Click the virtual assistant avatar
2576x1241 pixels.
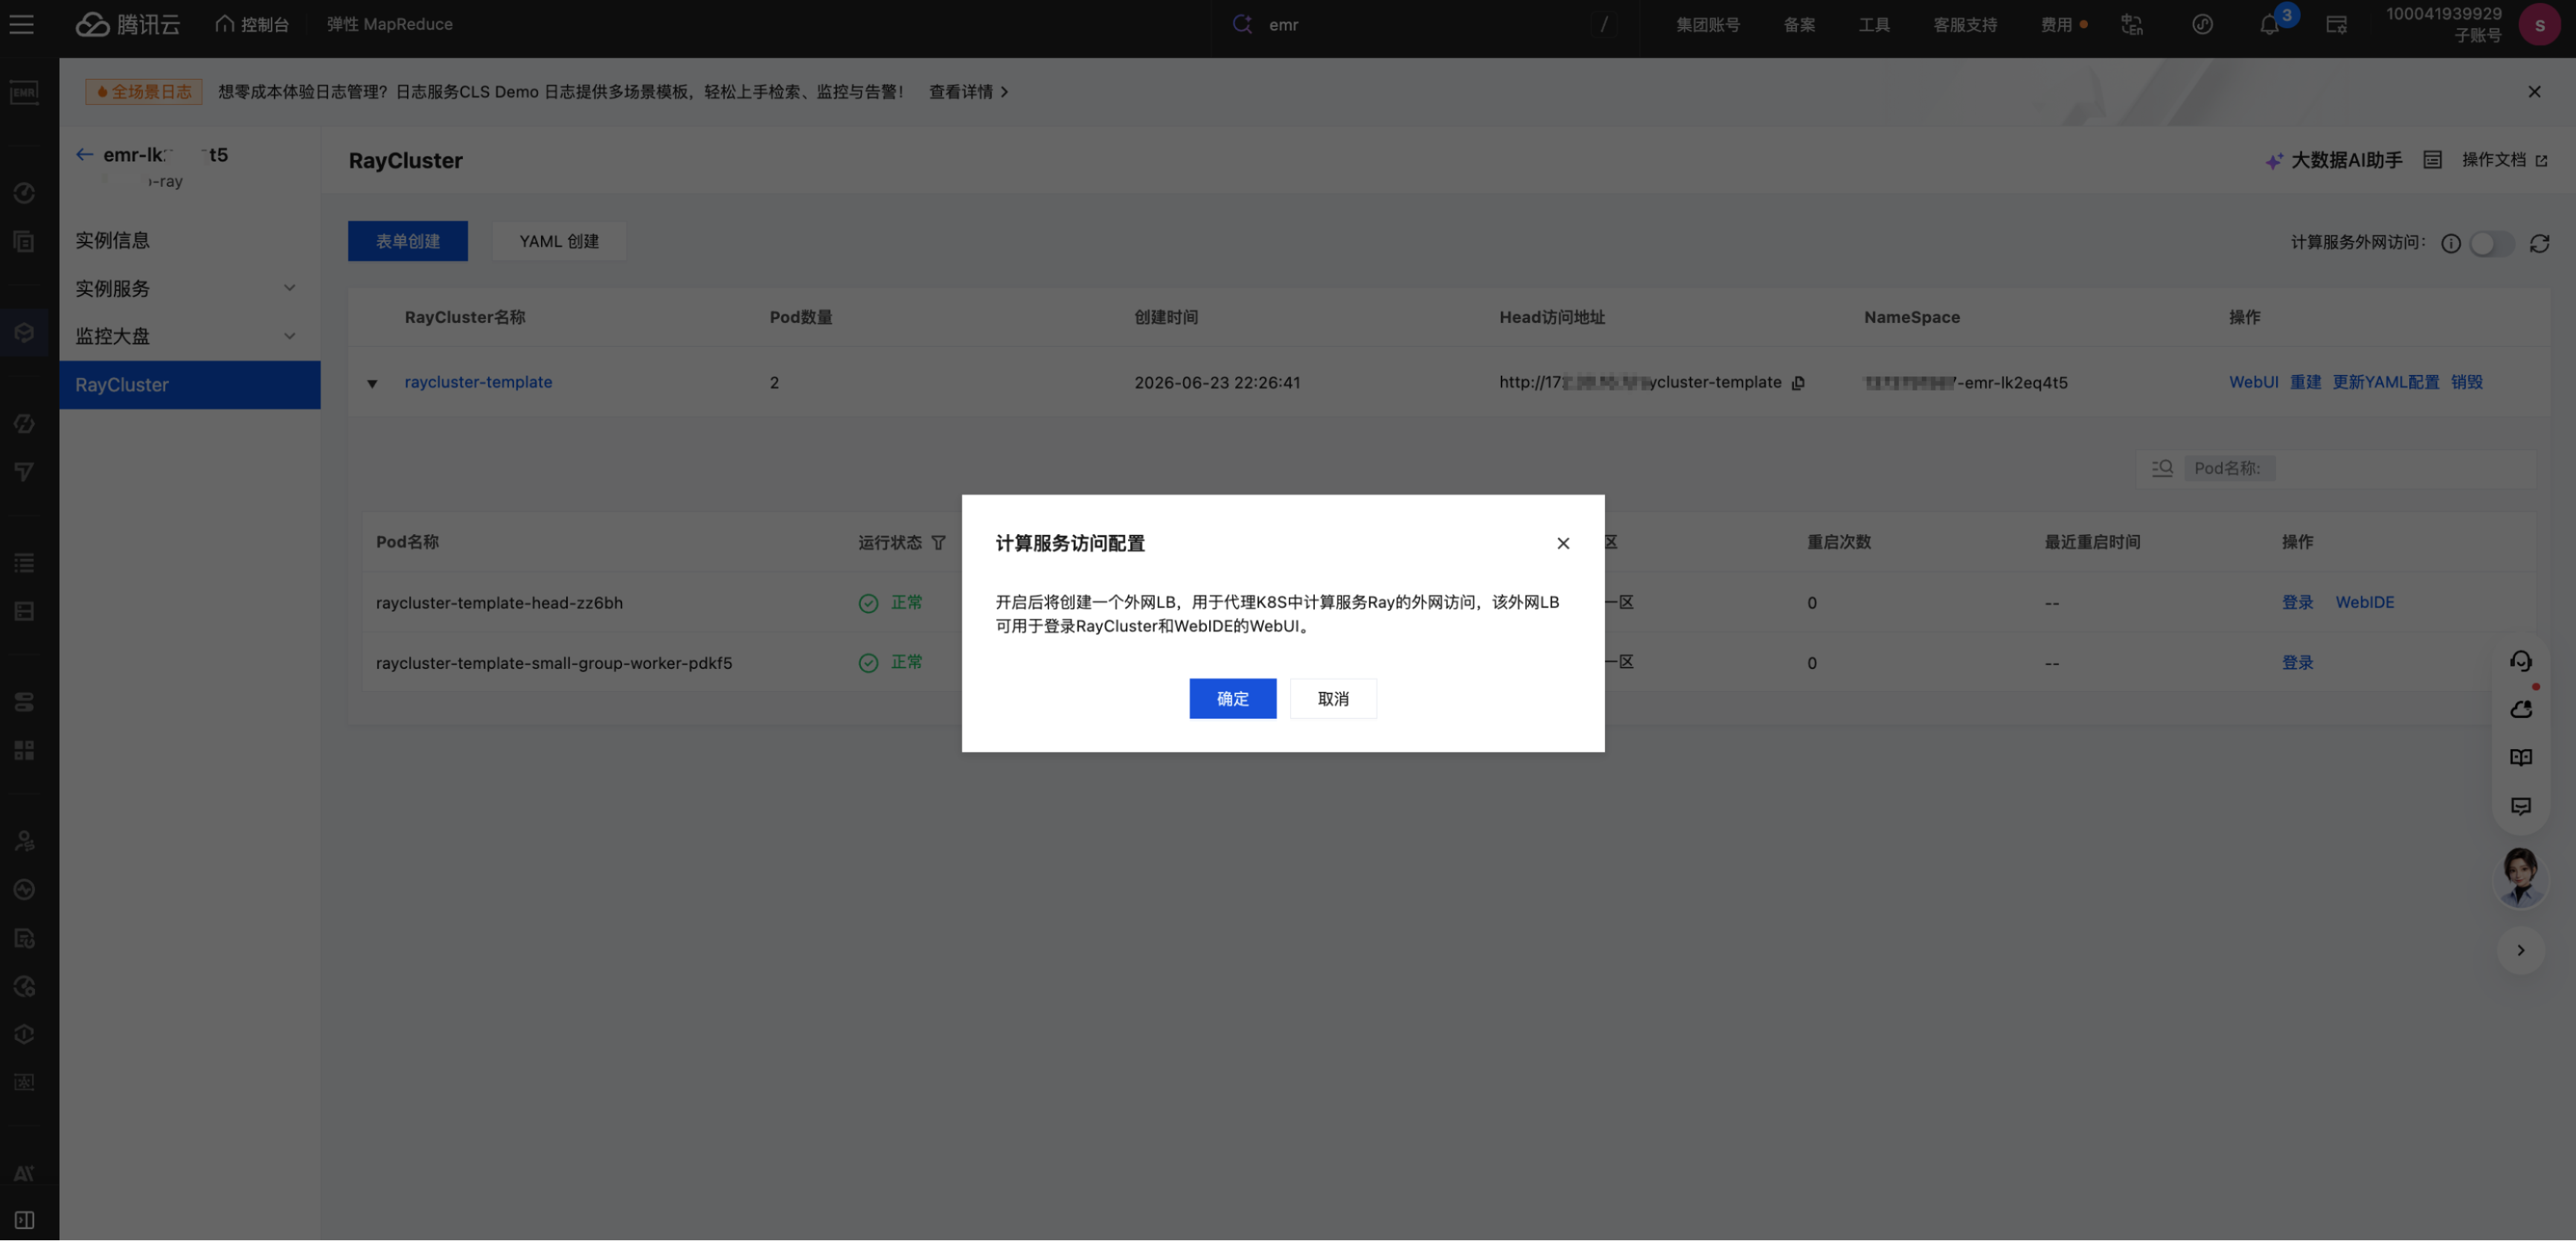pyautogui.click(x=2520, y=877)
